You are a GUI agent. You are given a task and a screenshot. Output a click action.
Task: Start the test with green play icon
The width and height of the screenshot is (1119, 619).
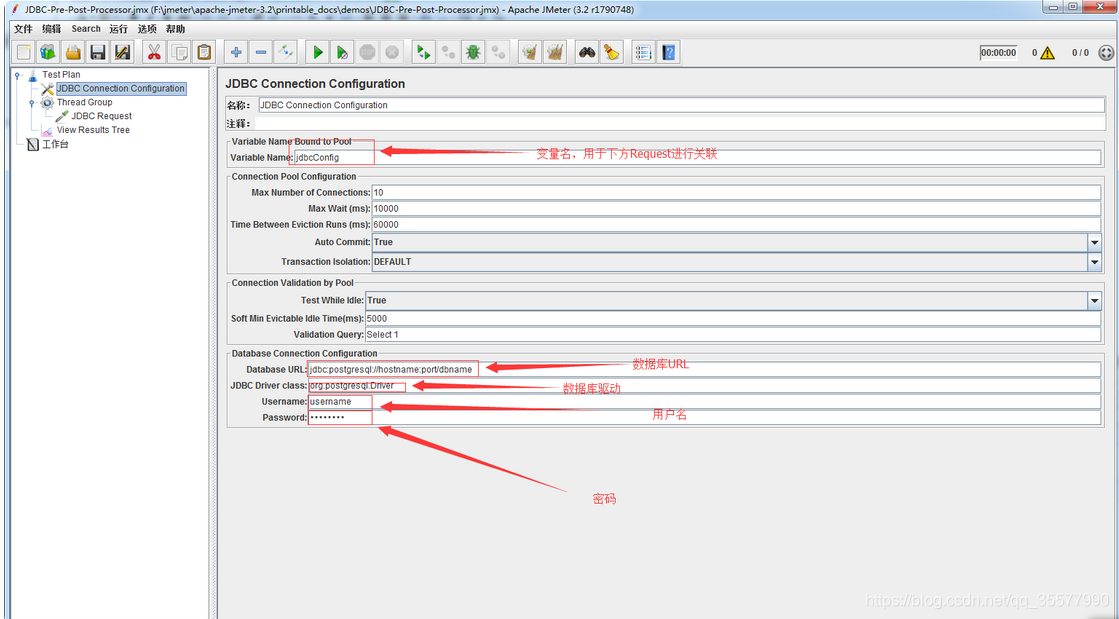318,52
